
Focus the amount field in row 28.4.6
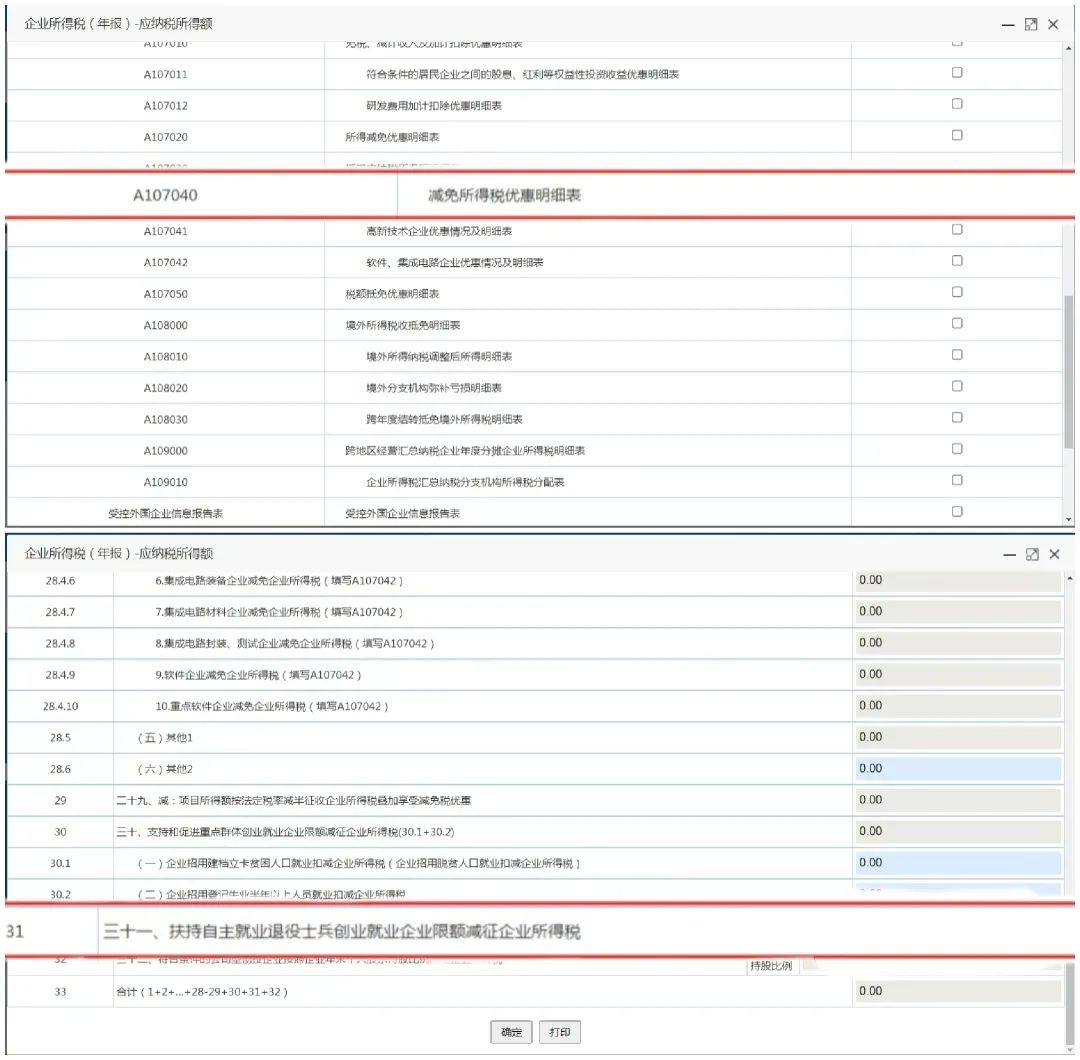(x=957, y=581)
